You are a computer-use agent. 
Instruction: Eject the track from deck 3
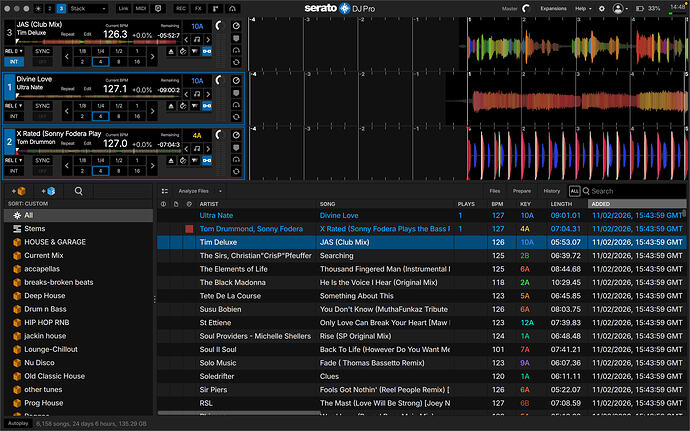pos(171,52)
